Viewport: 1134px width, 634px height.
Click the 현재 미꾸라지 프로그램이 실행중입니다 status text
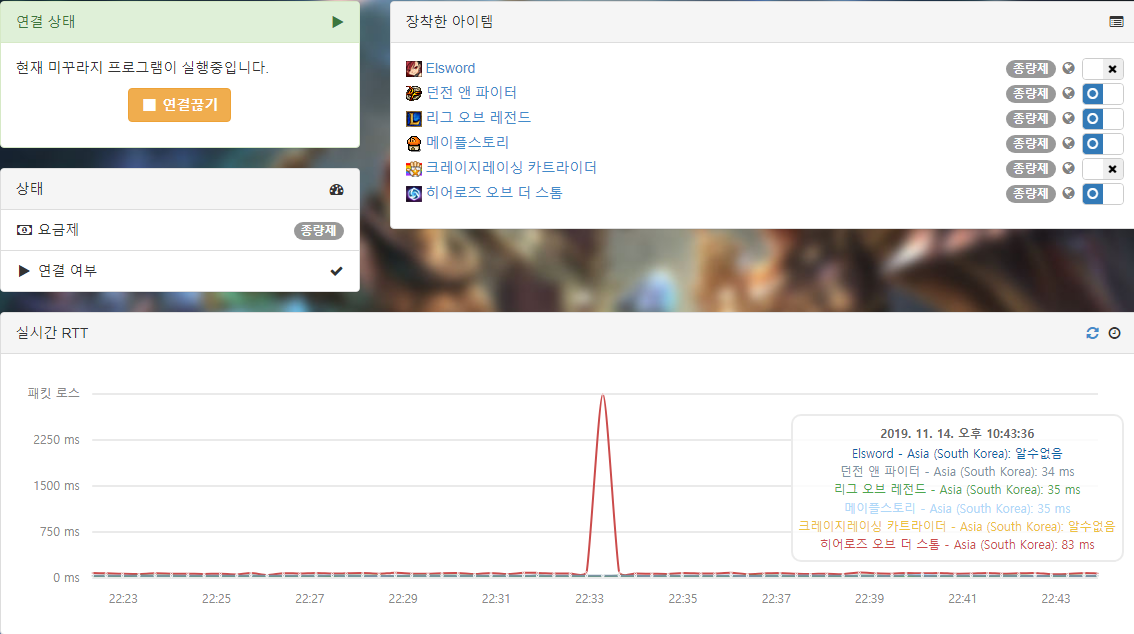tap(142, 67)
